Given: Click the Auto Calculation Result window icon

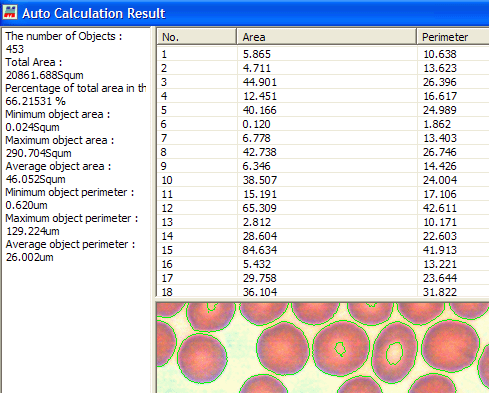Looking at the screenshot, I should (x=10, y=12).
